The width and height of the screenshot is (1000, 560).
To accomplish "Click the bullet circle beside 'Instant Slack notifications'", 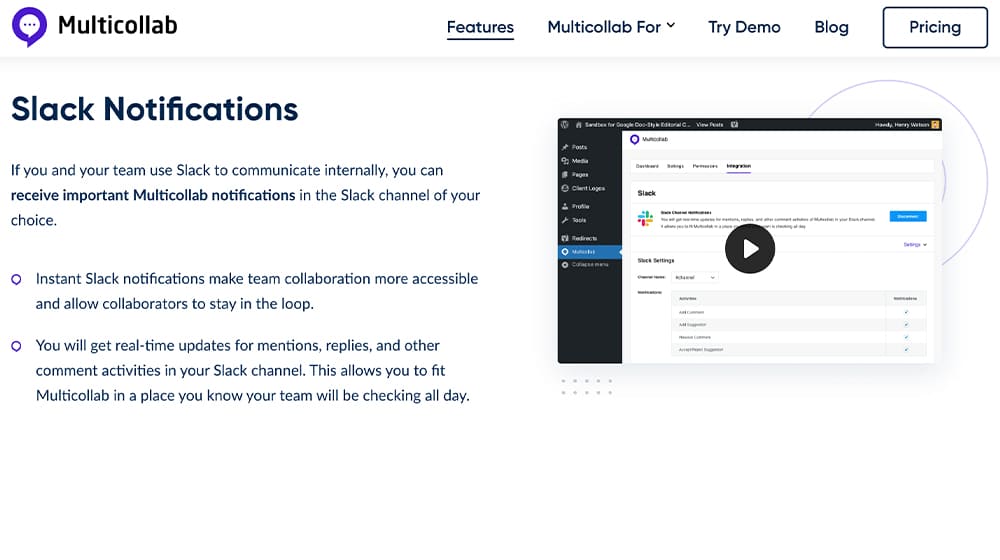I will 17,279.
